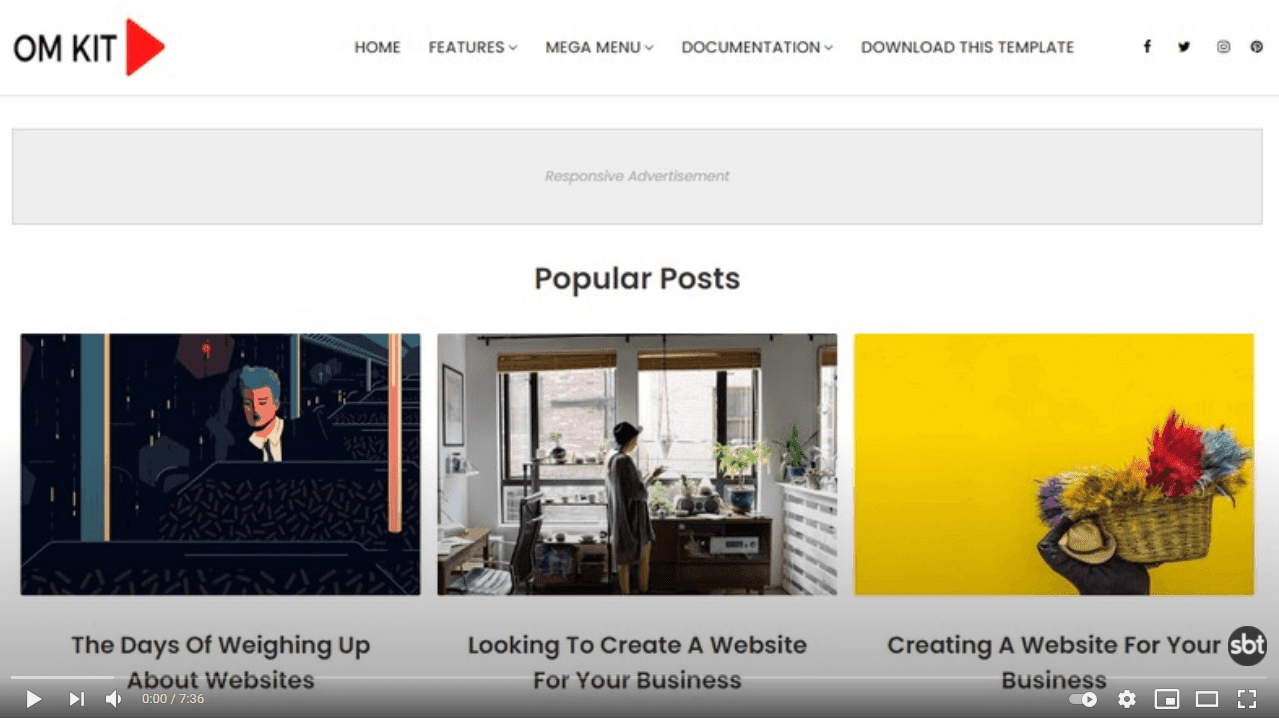This screenshot has width=1279, height=718.
Task: Skip to the next video
Action: pyautogui.click(x=76, y=699)
